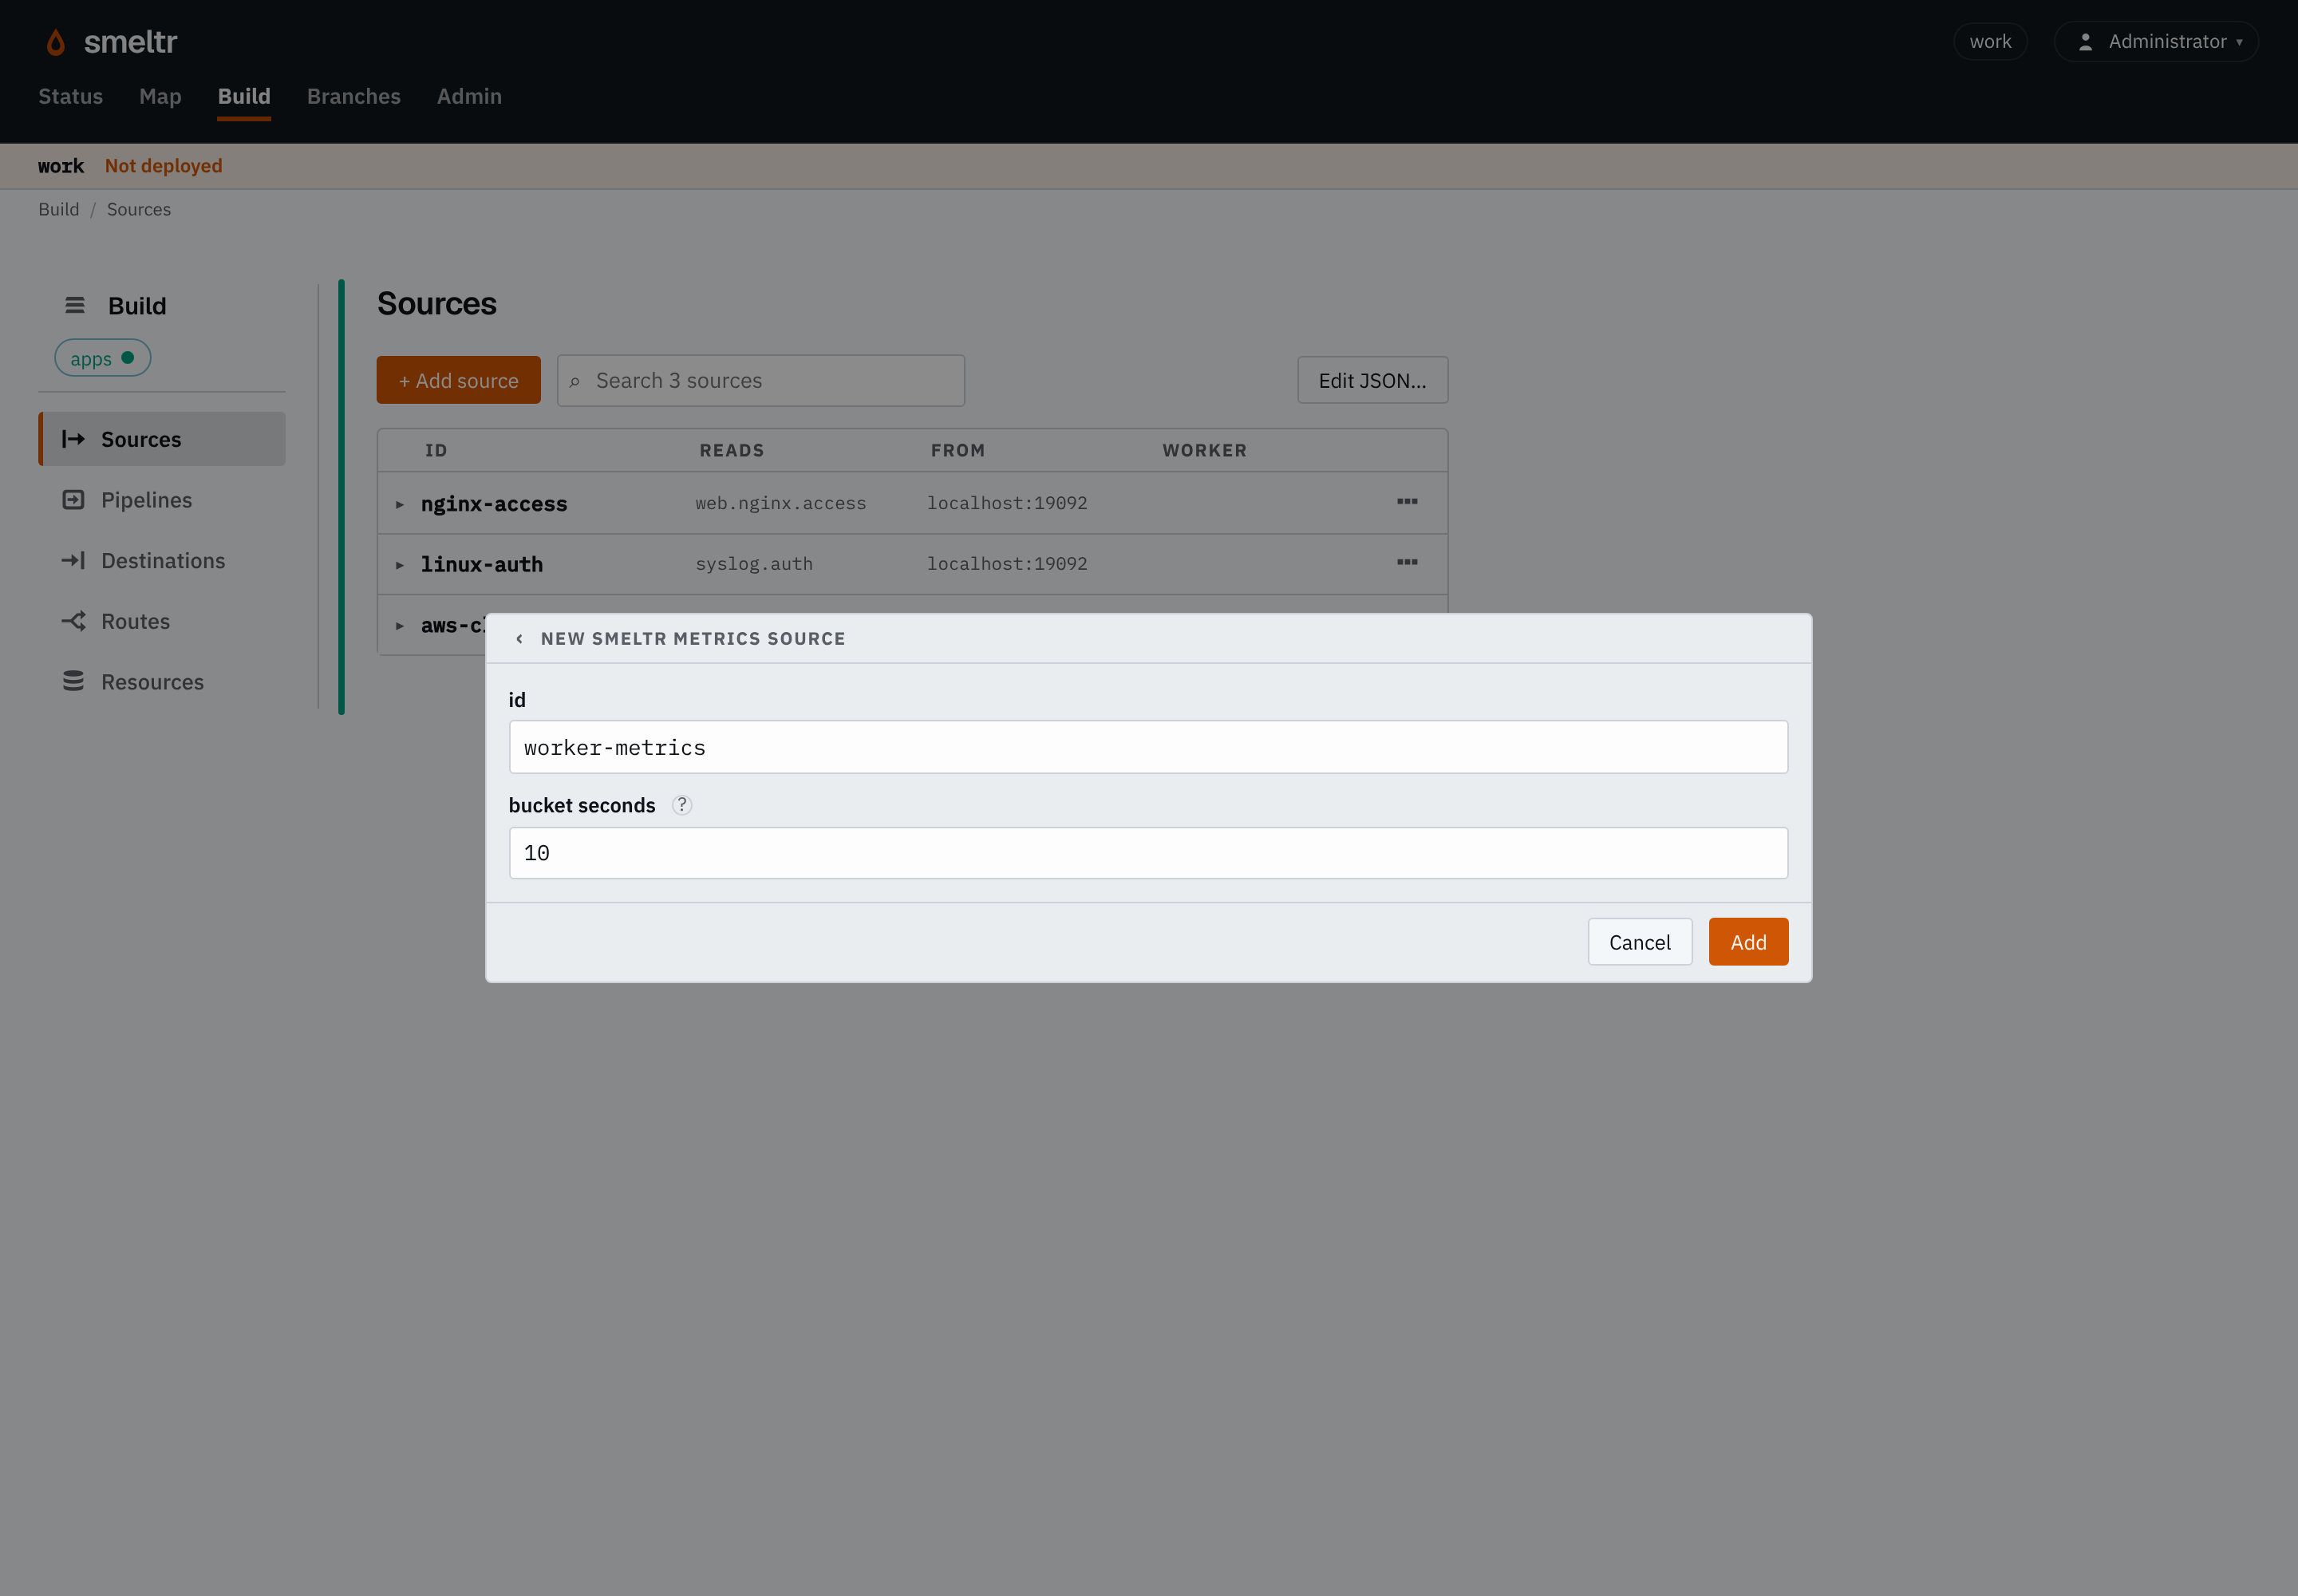Viewport: 2298px width, 1596px height.
Task: Open Sources in the sidebar
Action: click(x=162, y=439)
